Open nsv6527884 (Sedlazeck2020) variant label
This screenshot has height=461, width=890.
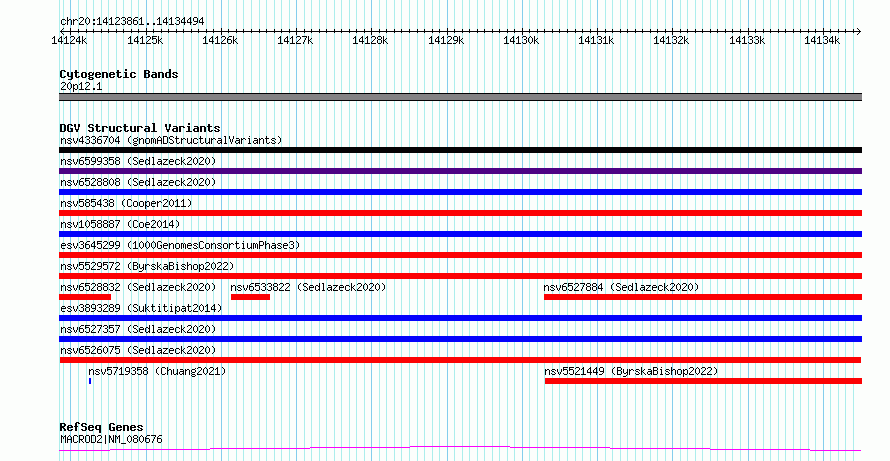point(621,287)
